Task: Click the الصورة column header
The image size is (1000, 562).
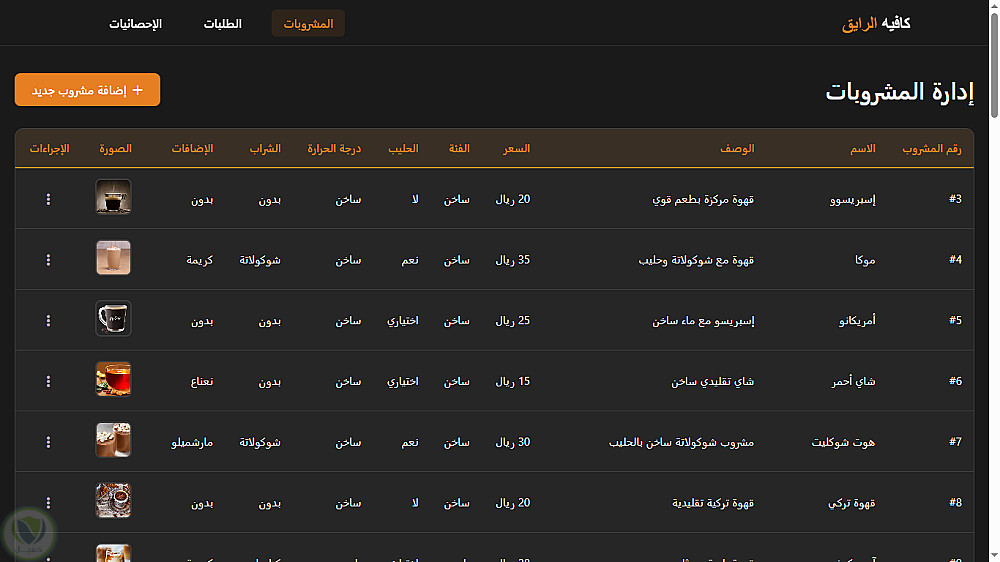Action: click(x=115, y=149)
